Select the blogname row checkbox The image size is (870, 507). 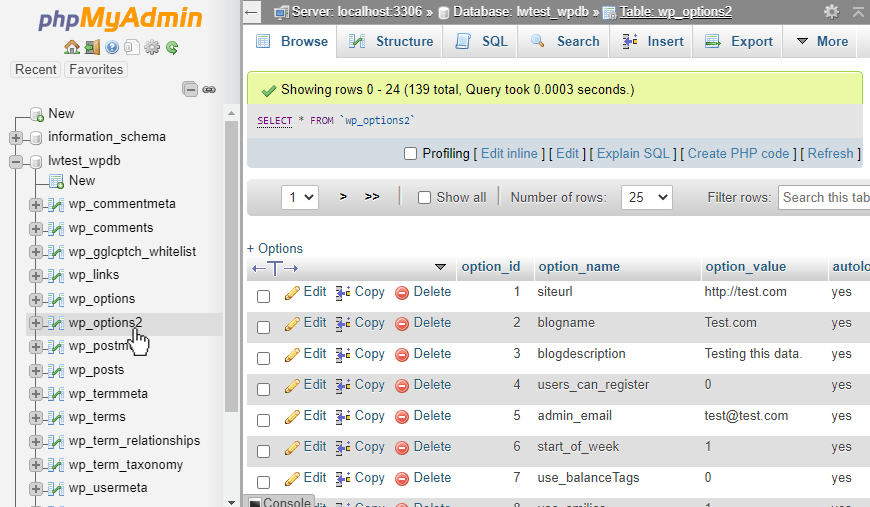click(264, 327)
